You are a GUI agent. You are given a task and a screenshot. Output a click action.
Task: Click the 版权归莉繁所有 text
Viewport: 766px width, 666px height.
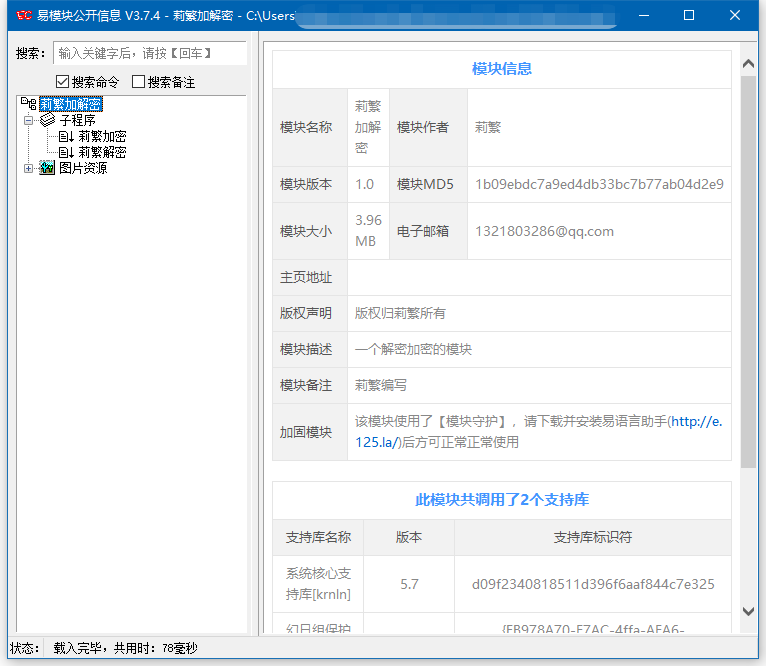click(x=400, y=313)
